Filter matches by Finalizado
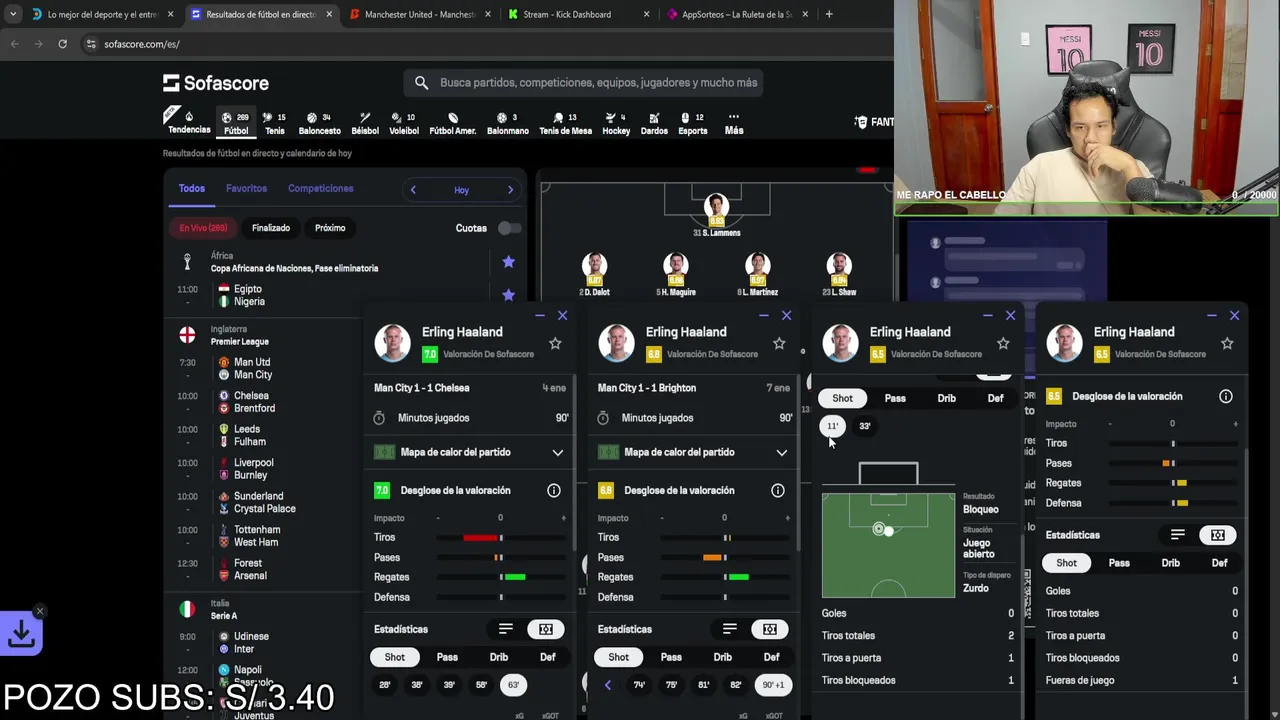Screen dimensions: 1280x720 [x=271, y=228]
